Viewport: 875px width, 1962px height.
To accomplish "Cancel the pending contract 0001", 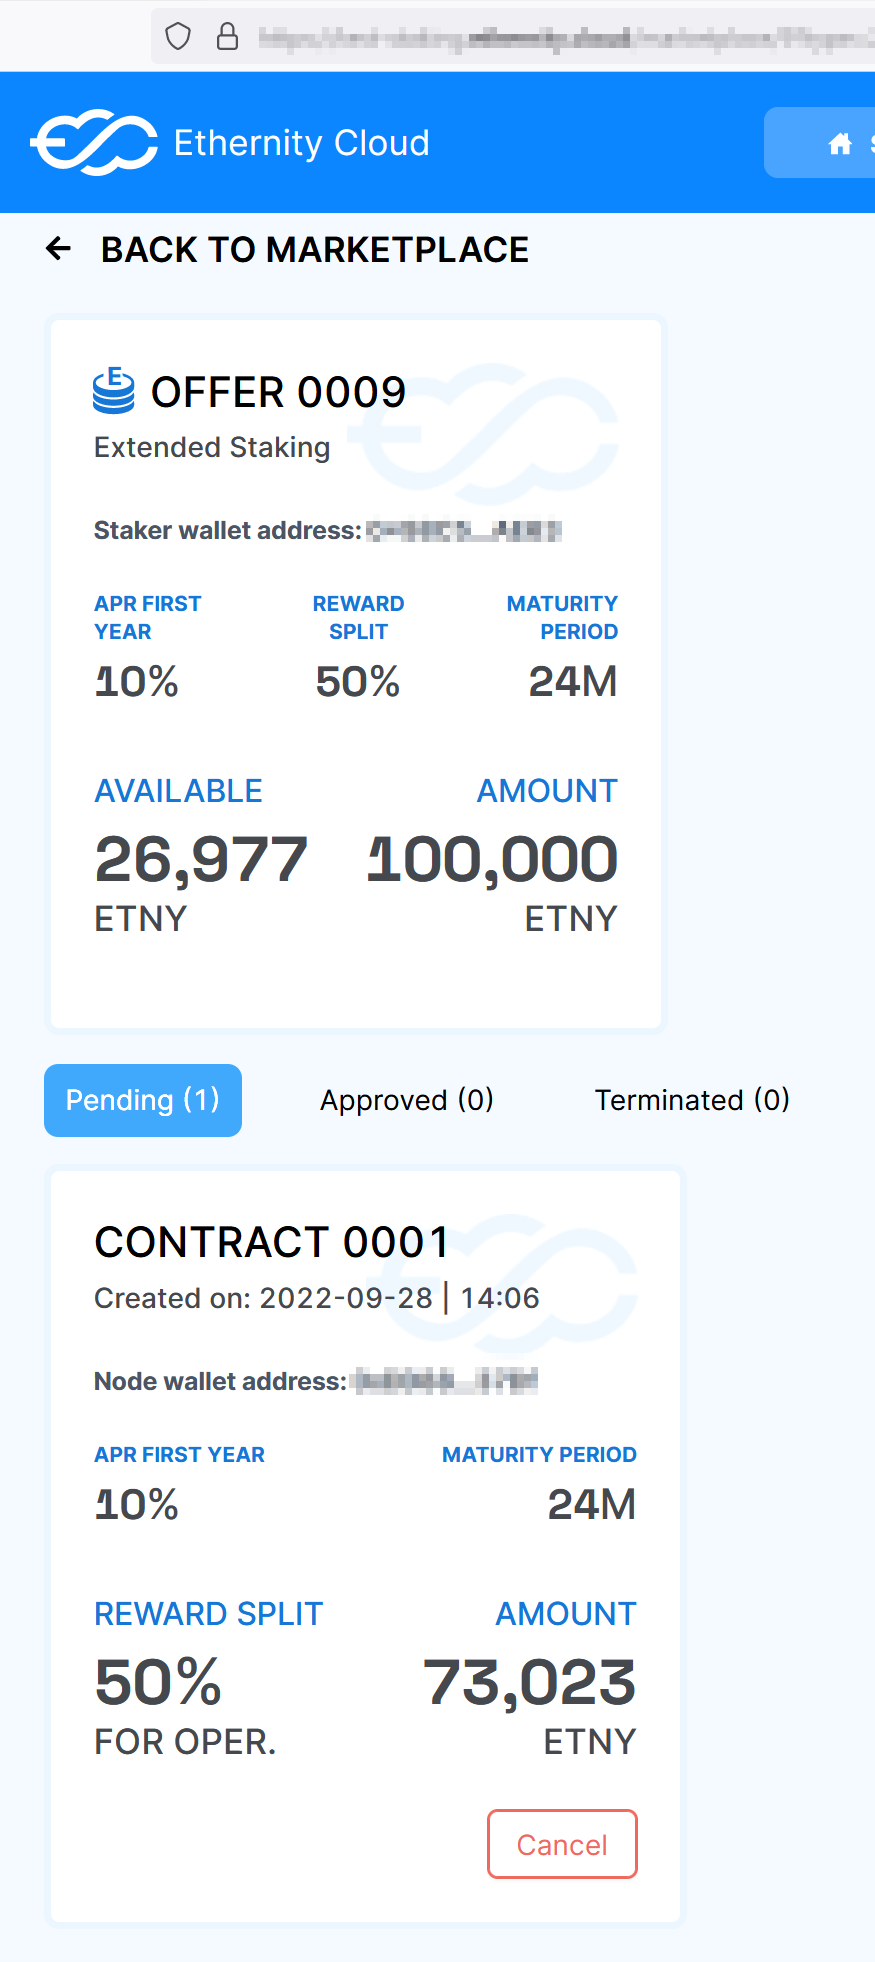I will tap(562, 1844).
